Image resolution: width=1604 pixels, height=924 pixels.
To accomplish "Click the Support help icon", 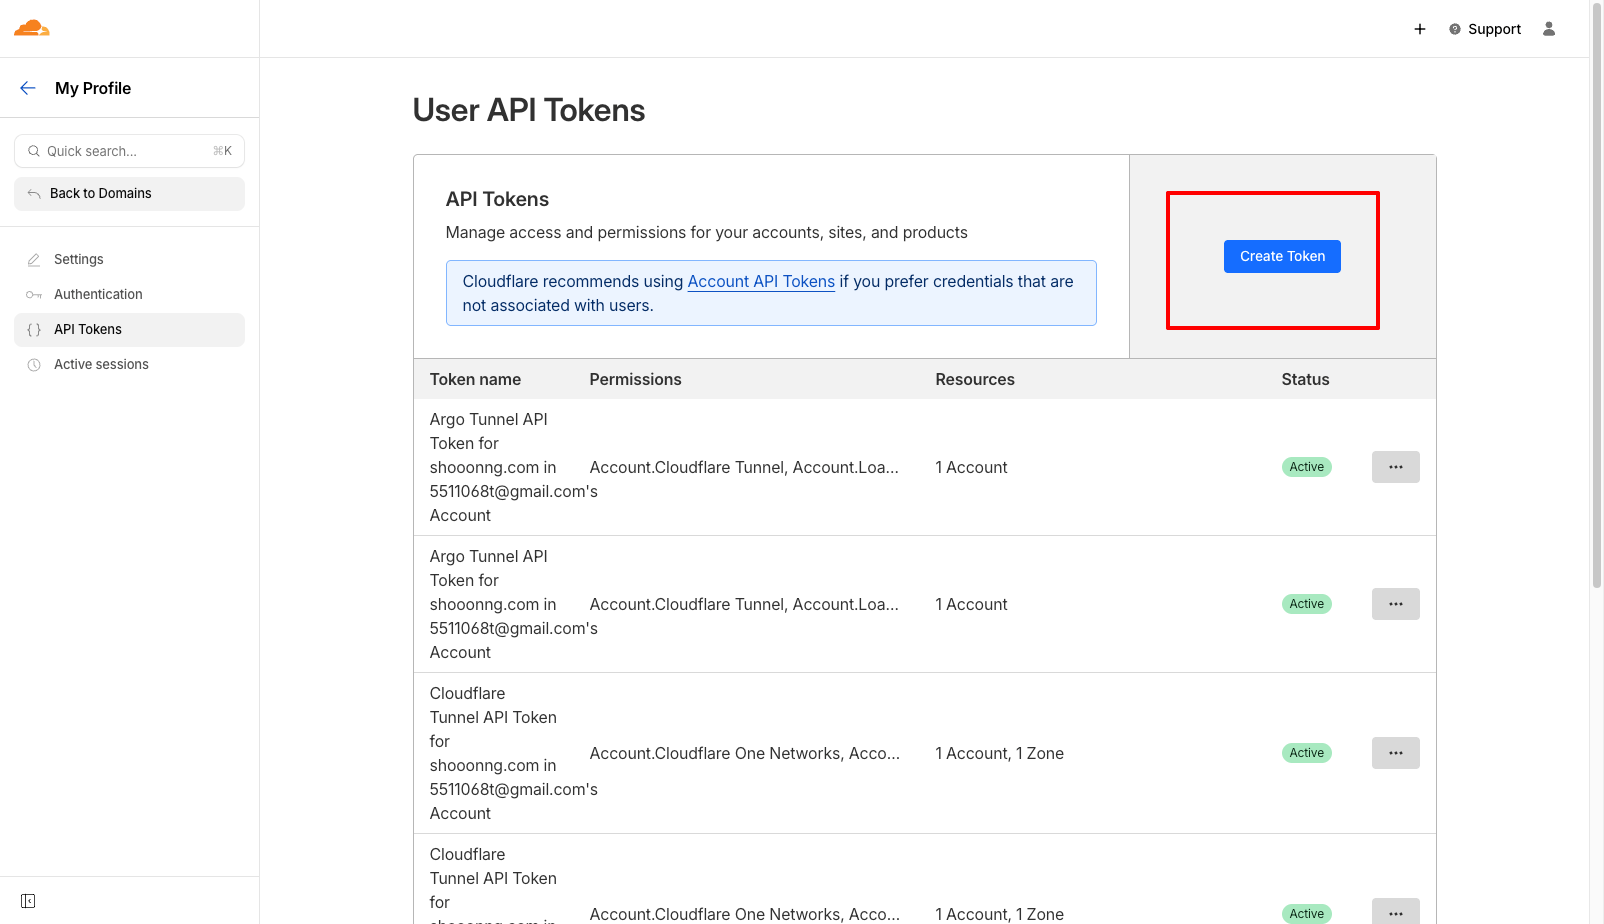I will 1455,29.
